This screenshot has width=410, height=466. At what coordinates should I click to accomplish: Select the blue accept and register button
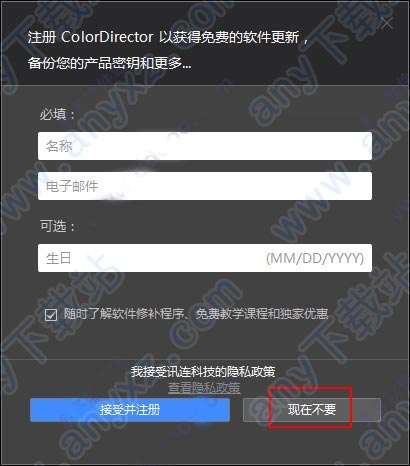click(130, 410)
